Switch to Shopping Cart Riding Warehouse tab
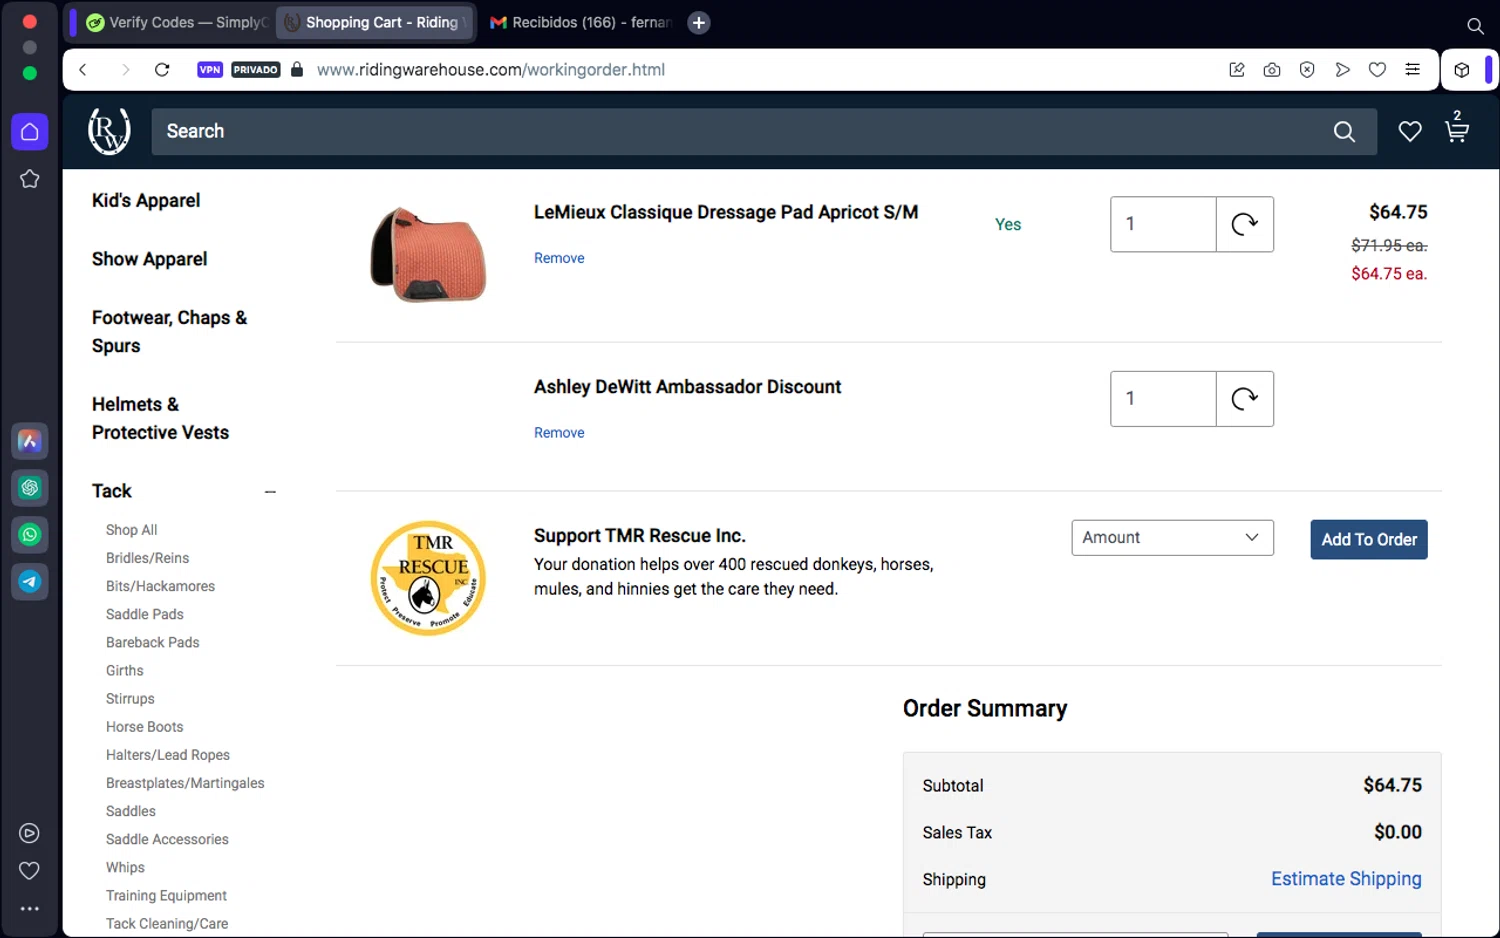The image size is (1500, 938). 376,23
